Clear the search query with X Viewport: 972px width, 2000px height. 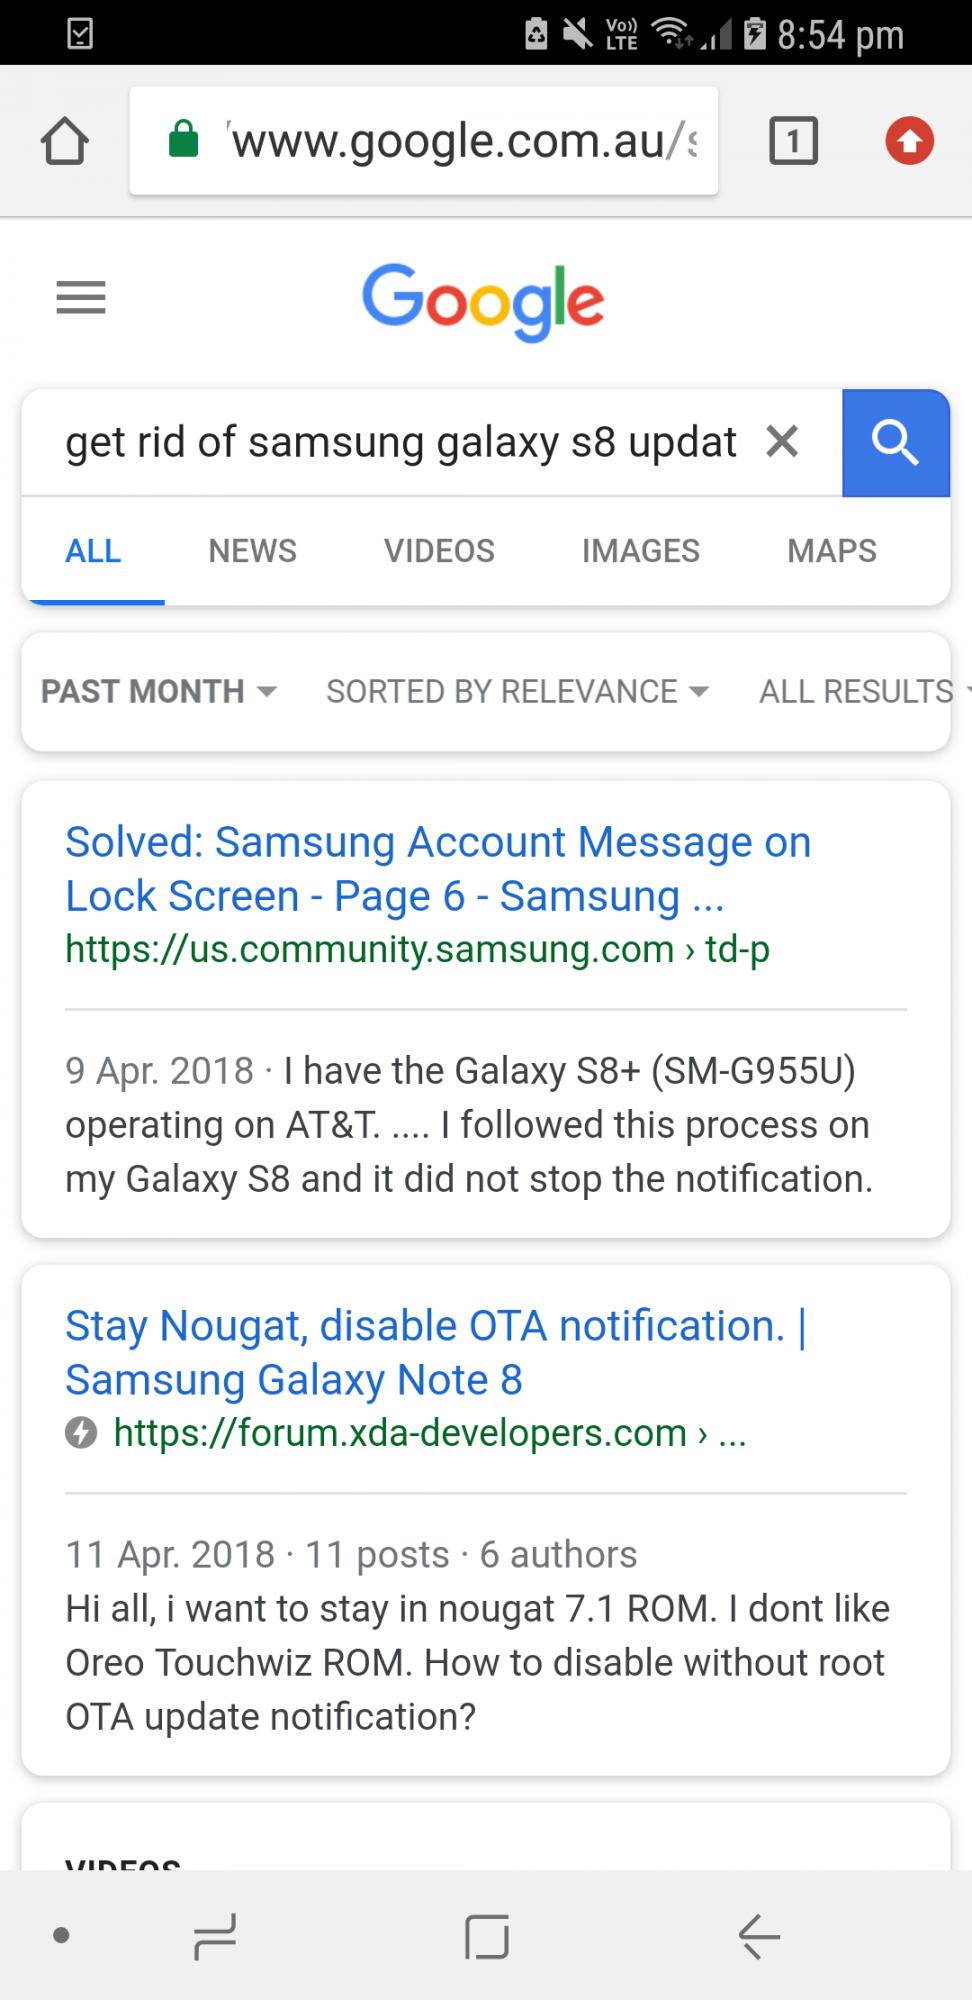pyautogui.click(x=782, y=441)
